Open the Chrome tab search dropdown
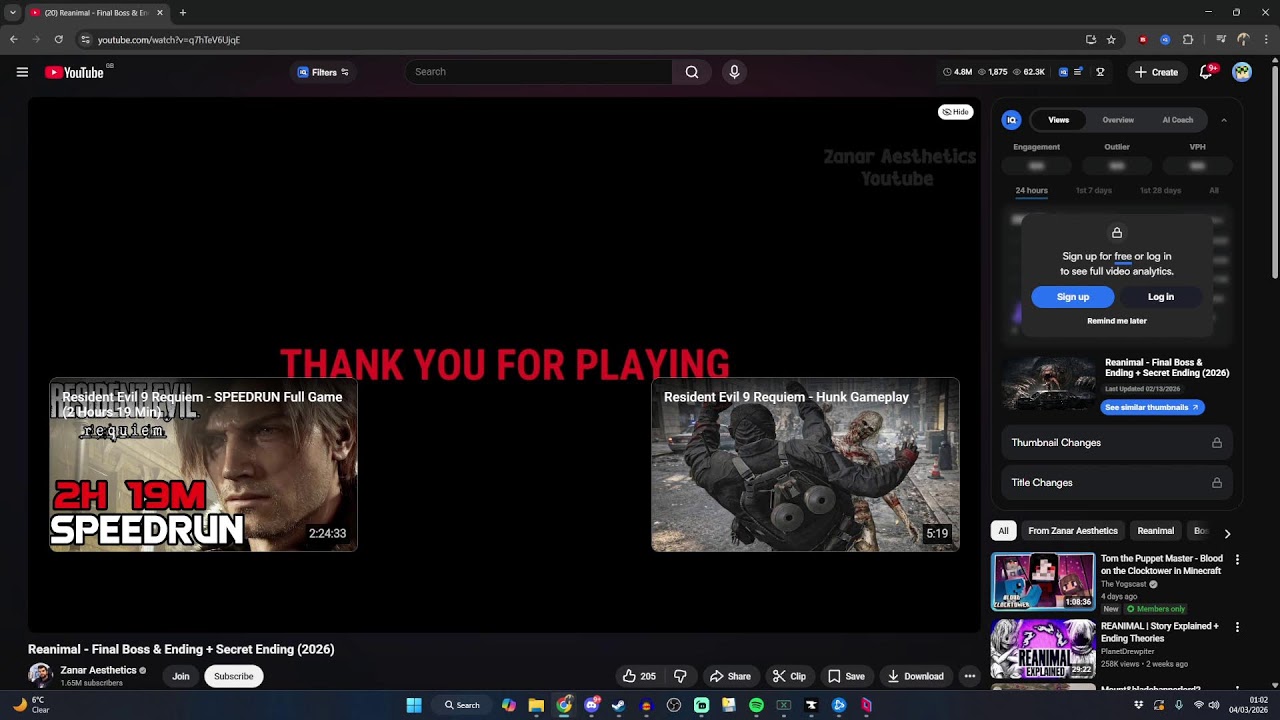The width and height of the screenshot is (1280, 720). point(12,13)
